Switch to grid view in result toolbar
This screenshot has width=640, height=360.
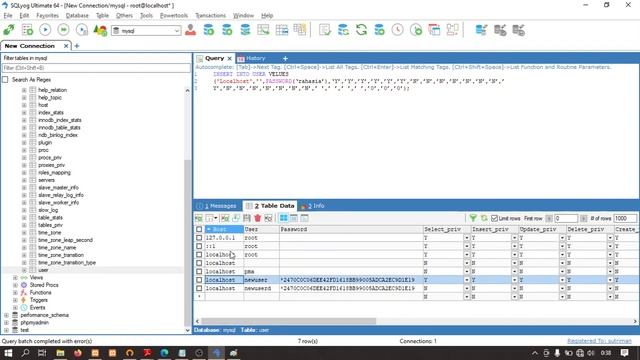click(x=283, y=218)
